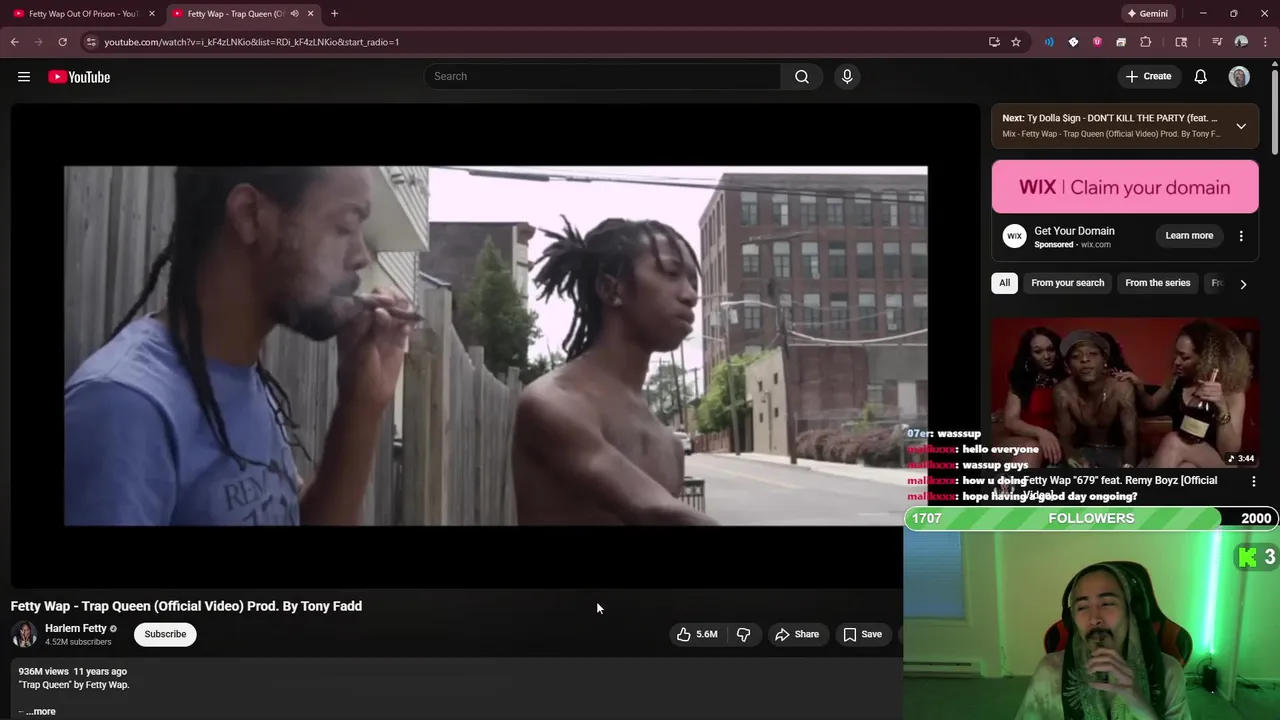Viewport: 1280px width, 720px height.
Task: Show more filter chips with arrow
Action: coord(1243,284)
